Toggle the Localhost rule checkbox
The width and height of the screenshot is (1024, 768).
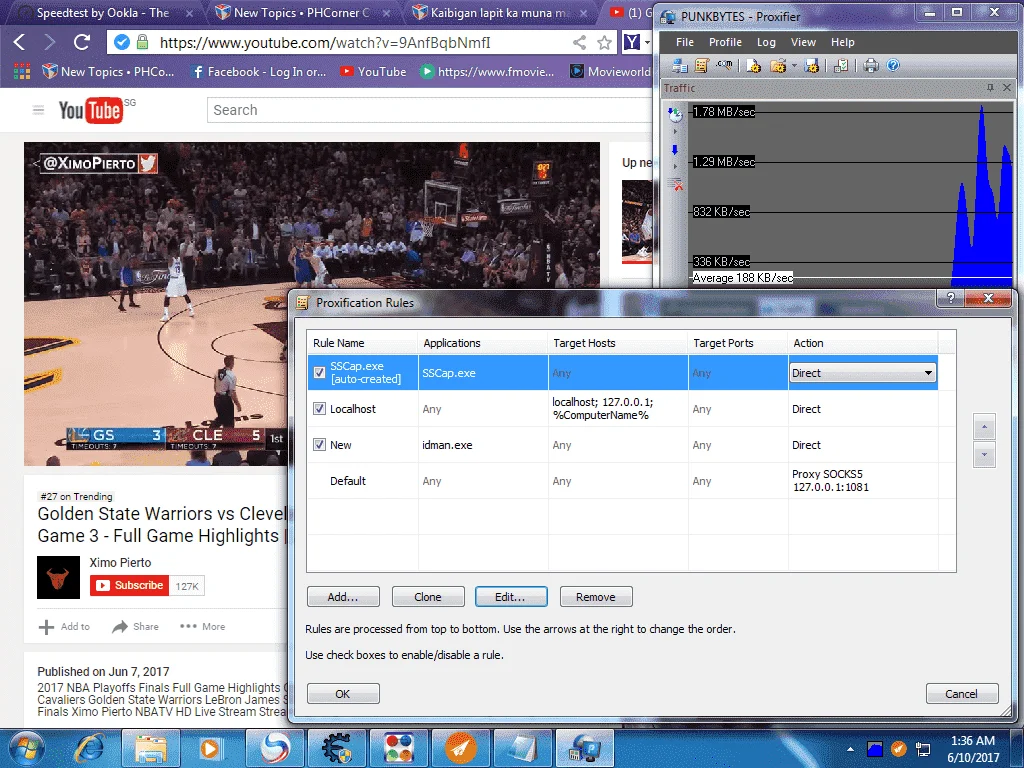tap(319, 409)
